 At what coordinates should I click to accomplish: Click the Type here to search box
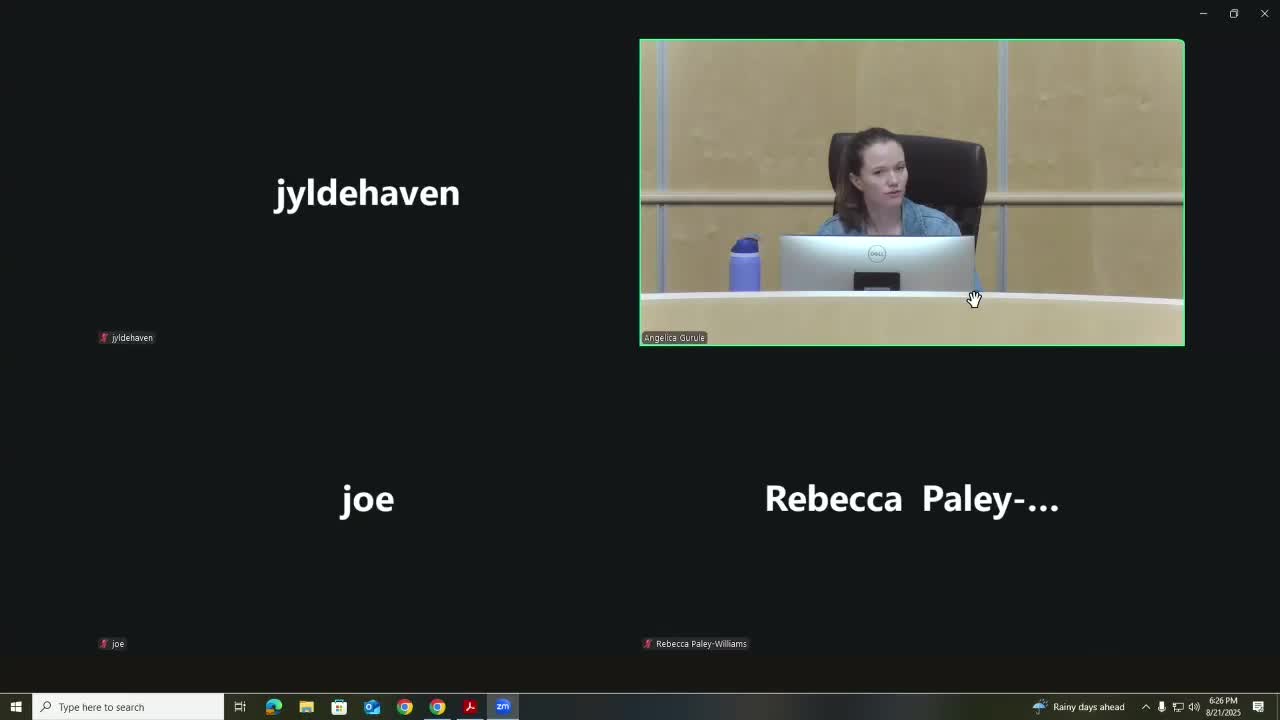pos(128,707)
